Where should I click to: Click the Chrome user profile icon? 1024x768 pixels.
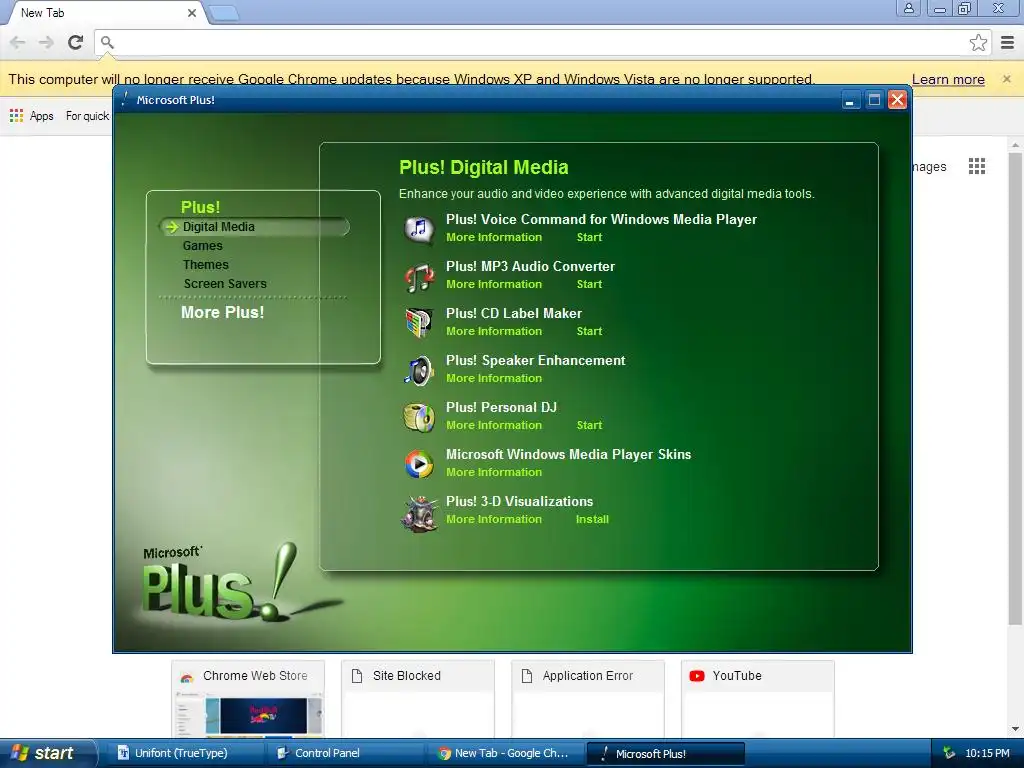click(x=908, y=8)
